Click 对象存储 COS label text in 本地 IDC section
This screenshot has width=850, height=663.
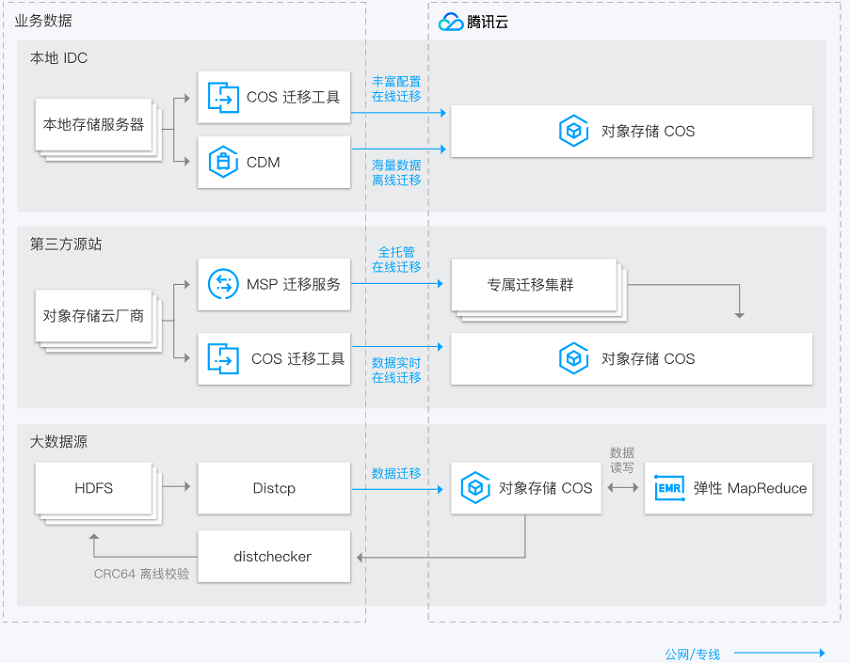(648, 131)
